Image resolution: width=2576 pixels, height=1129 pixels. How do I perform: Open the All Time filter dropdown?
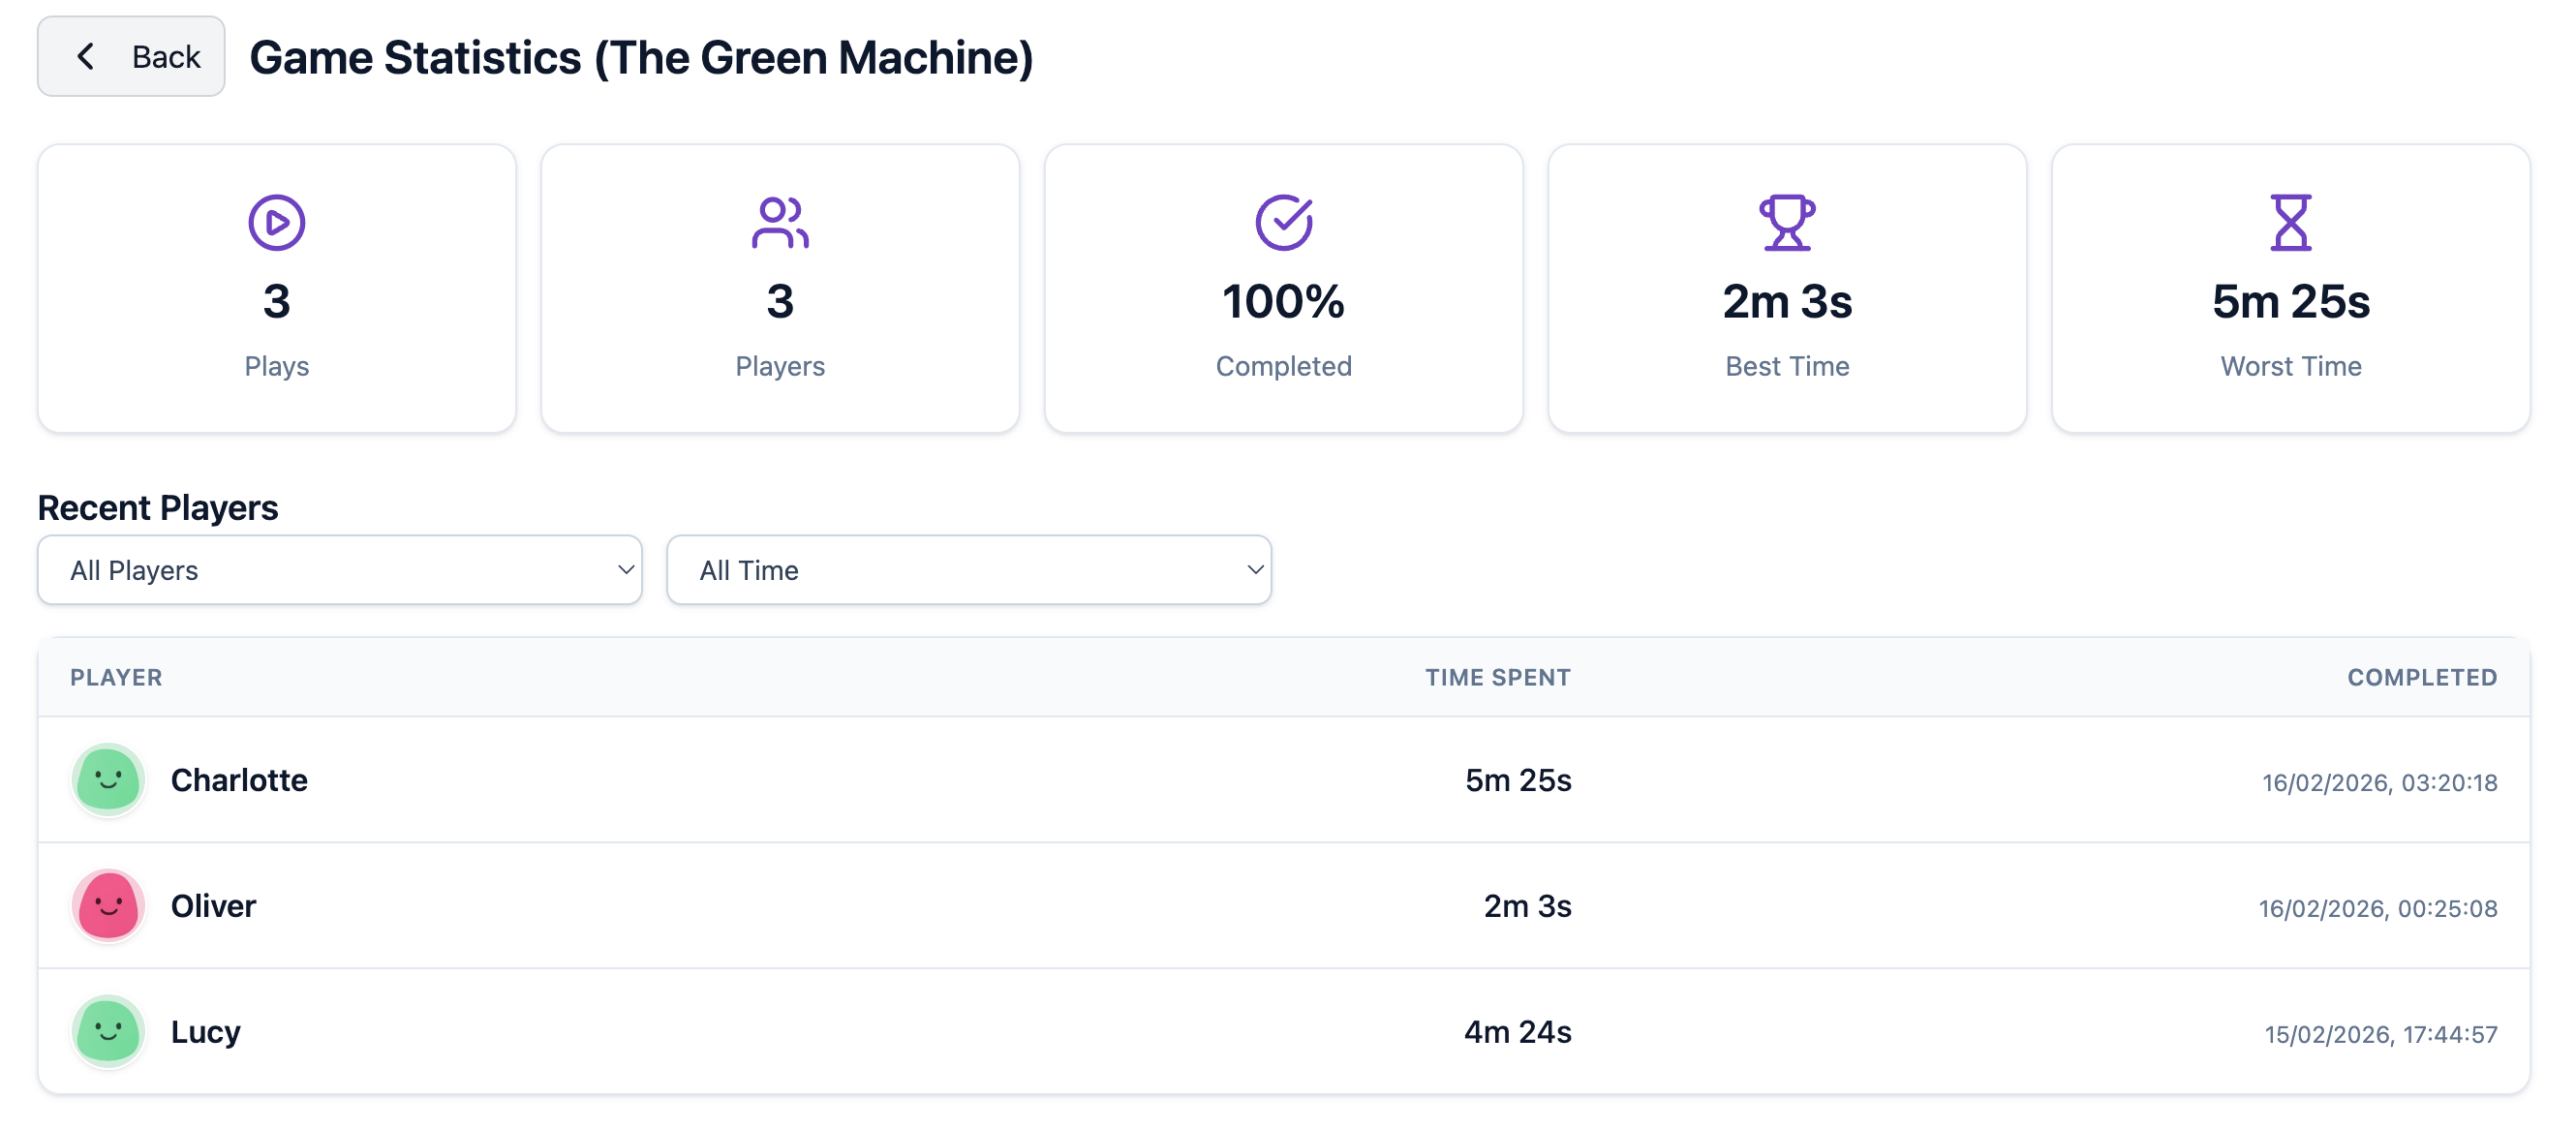pyautogui.click(x=968, y=570)
